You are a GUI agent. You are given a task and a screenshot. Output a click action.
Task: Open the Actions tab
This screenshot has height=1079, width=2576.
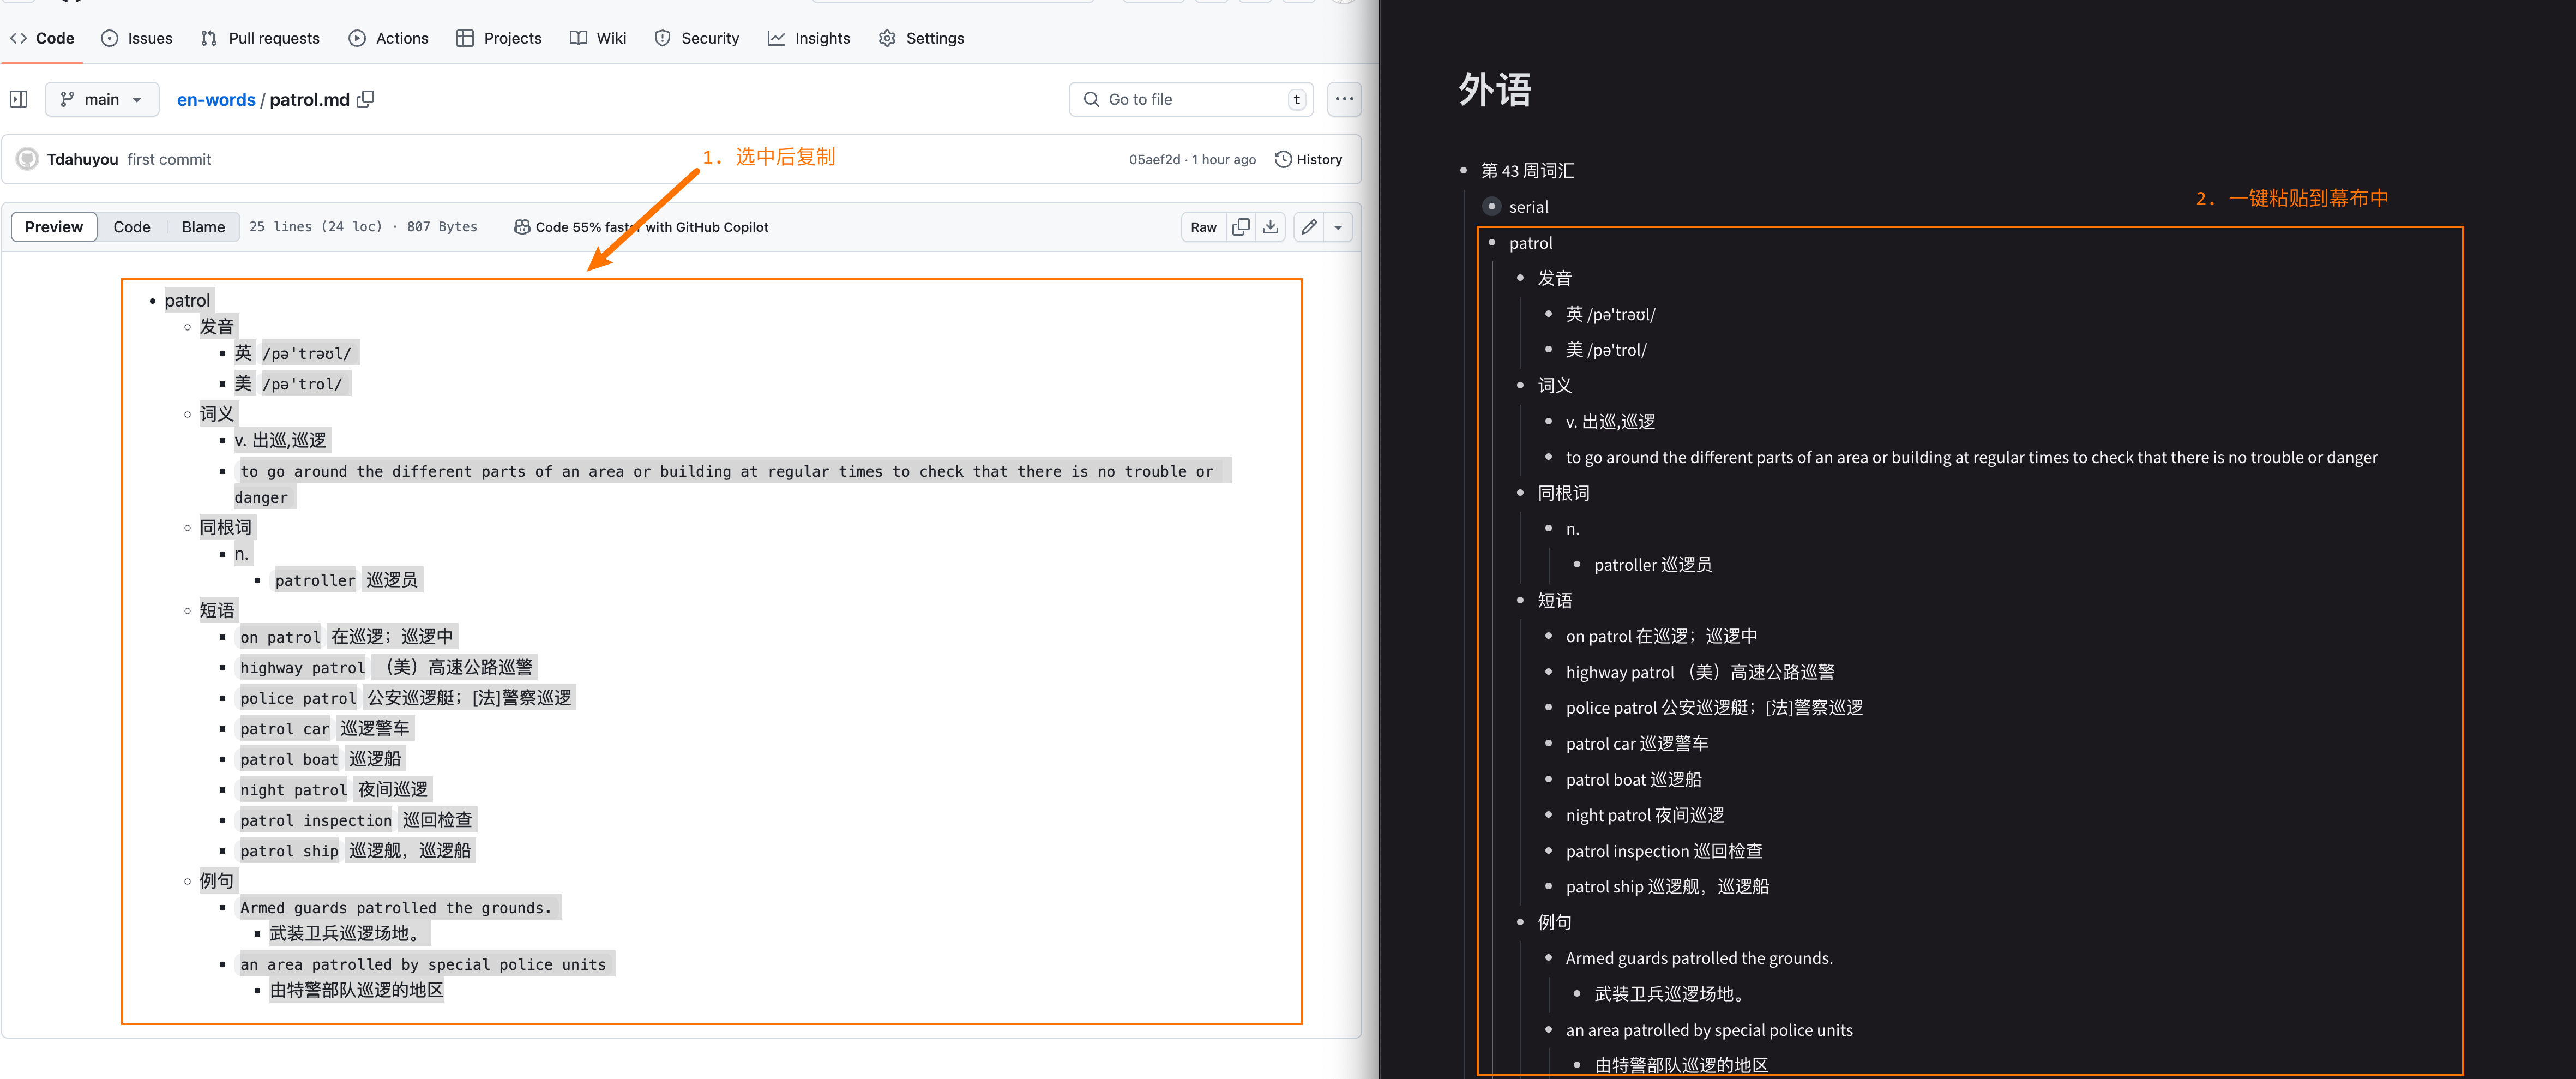coord(389,38)
